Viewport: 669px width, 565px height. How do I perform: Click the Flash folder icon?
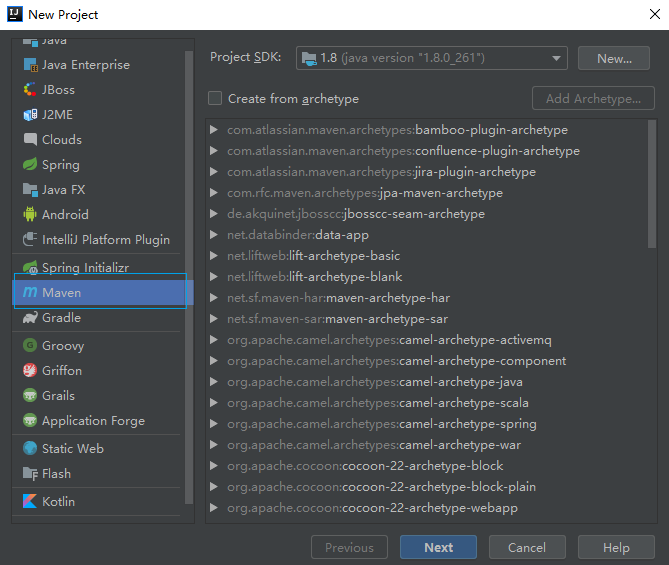tap(30, 473)
